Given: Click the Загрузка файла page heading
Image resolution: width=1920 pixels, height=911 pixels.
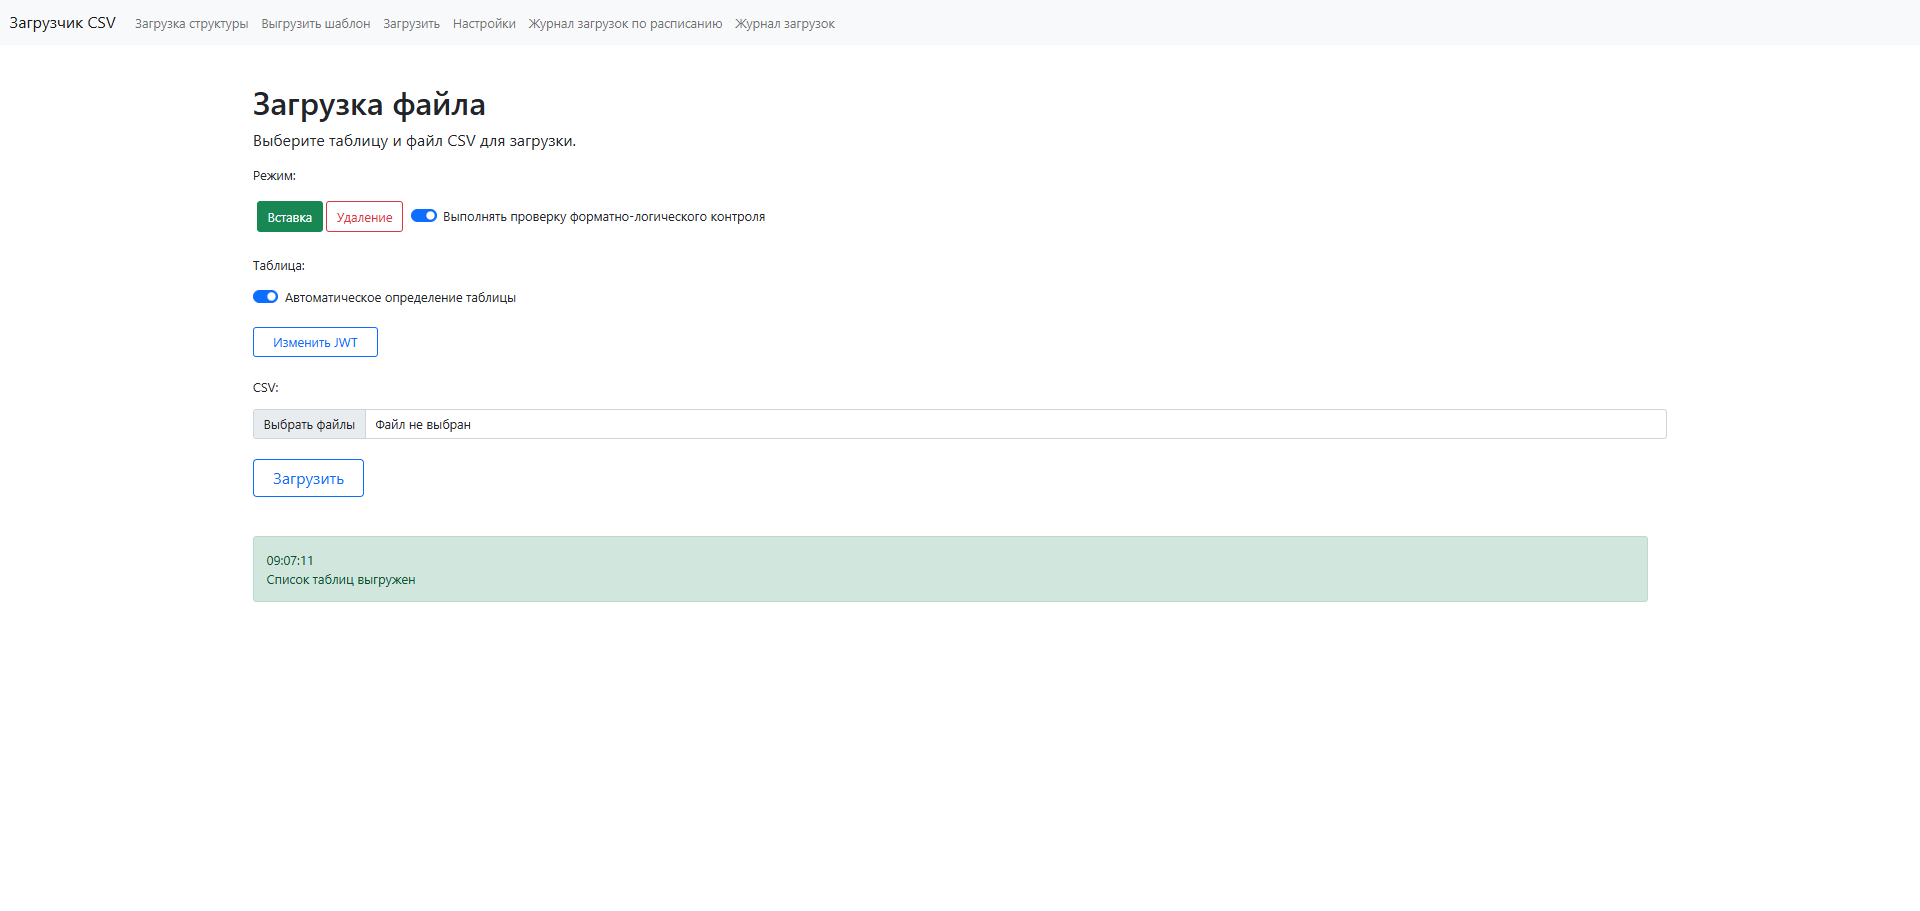Looking at the screenshot, I should pos(369,104).
